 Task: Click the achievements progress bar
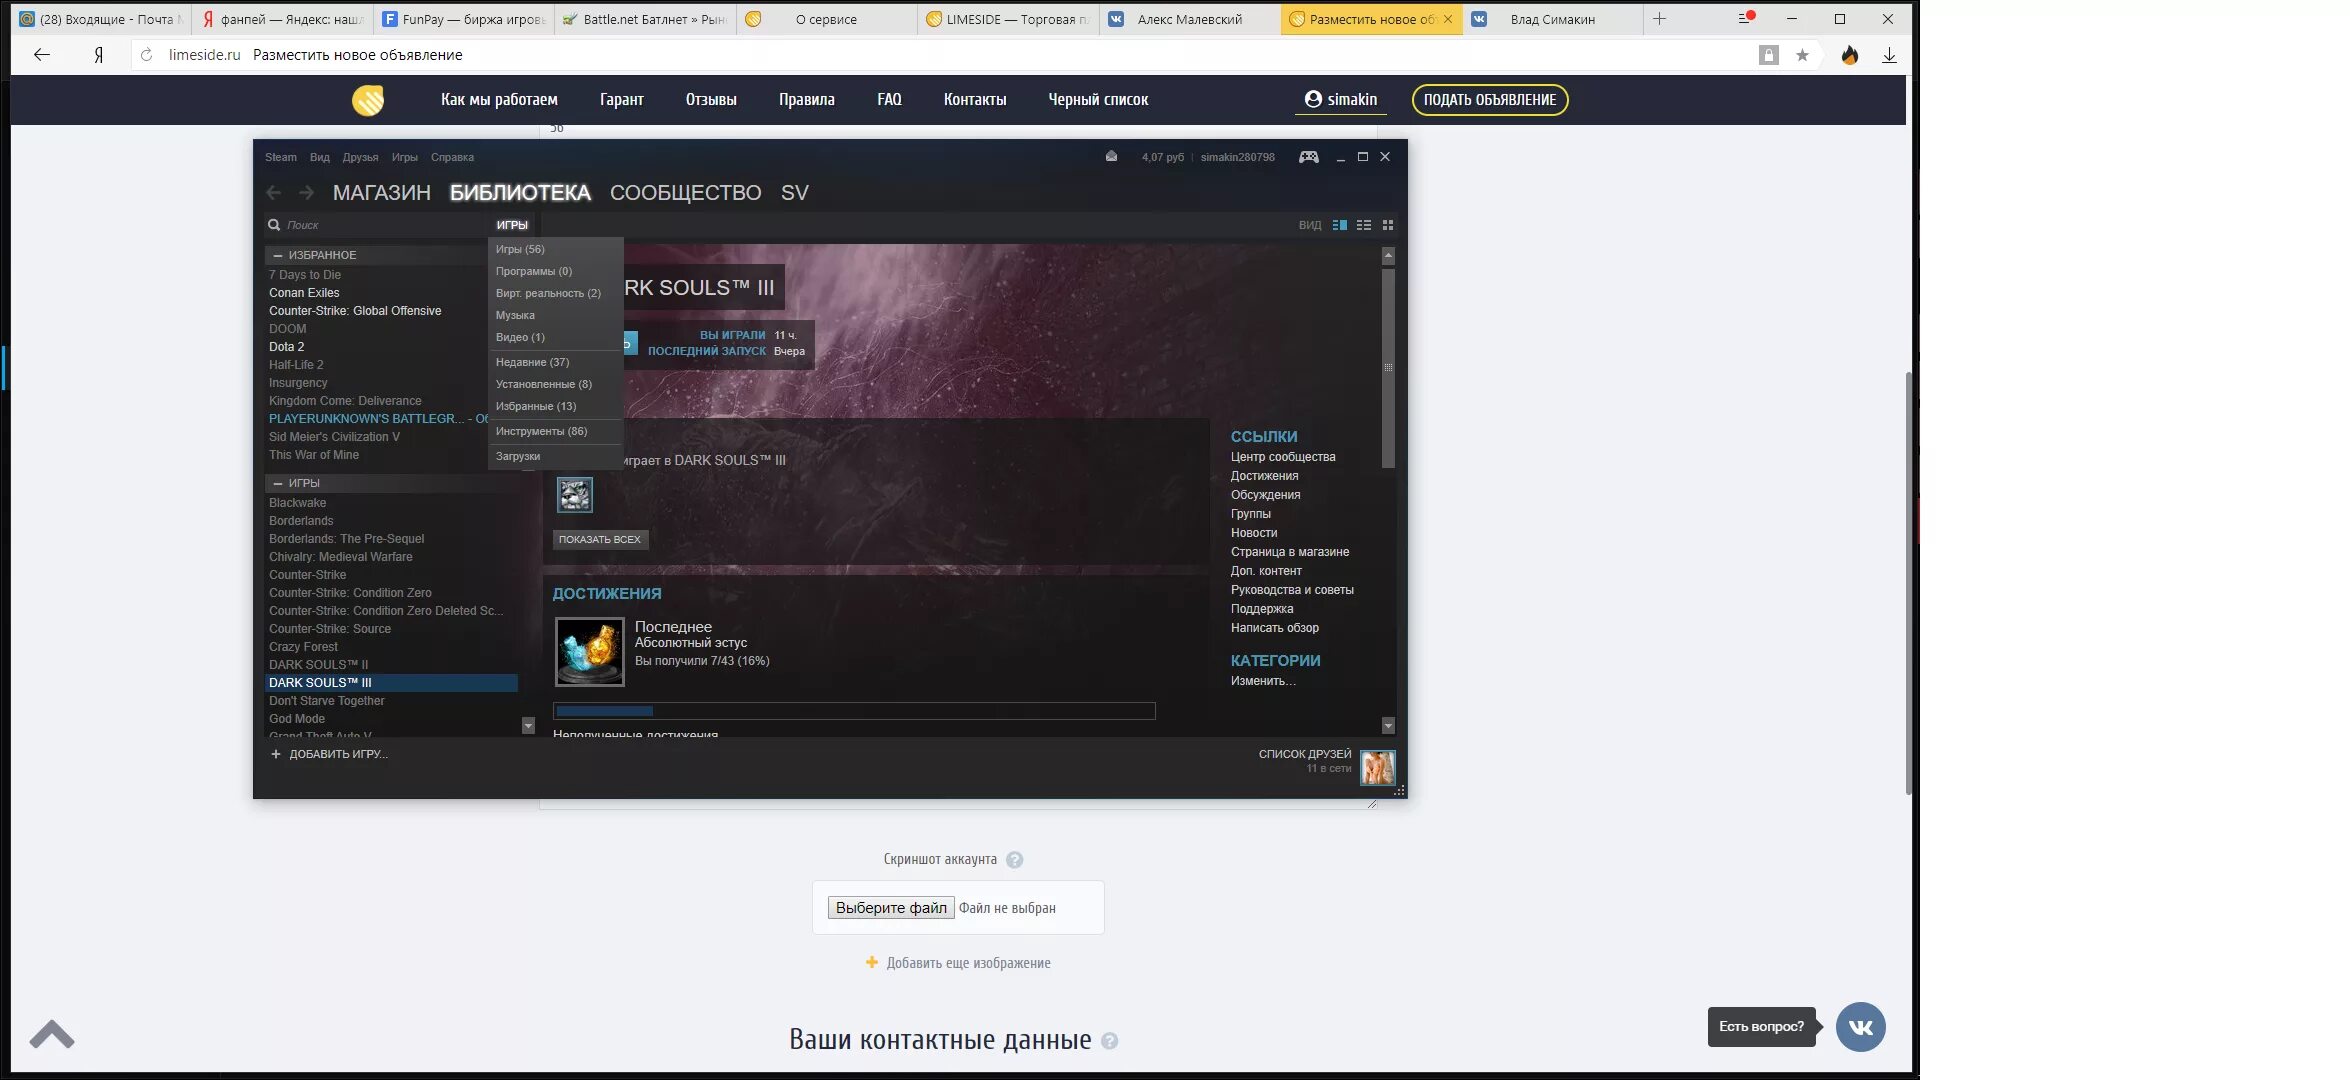[854, 711]
